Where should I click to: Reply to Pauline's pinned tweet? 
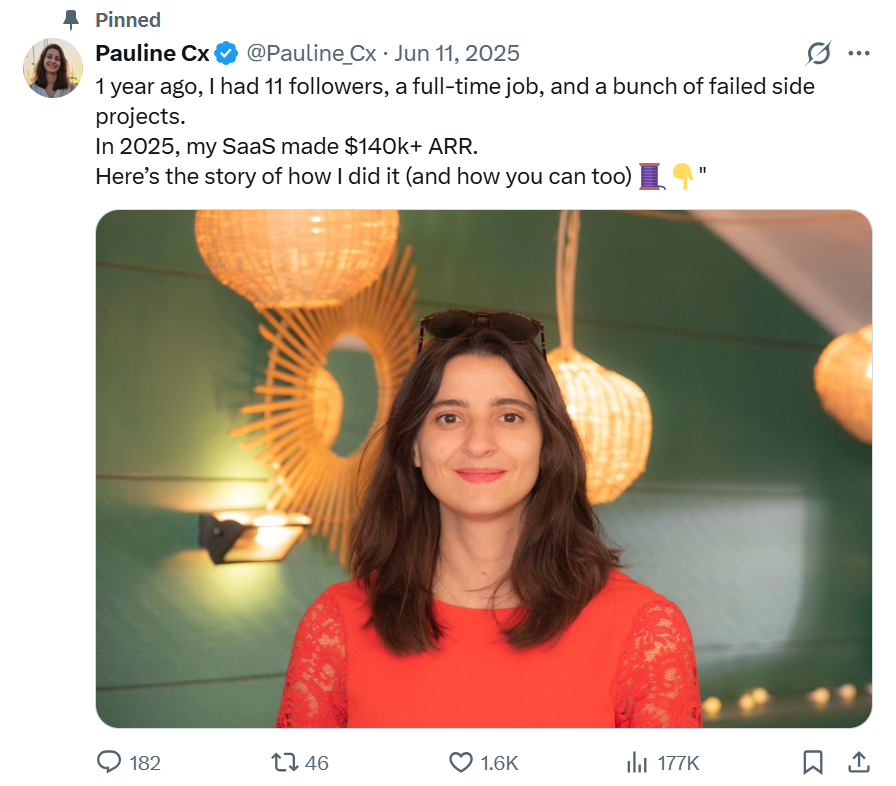110,762
